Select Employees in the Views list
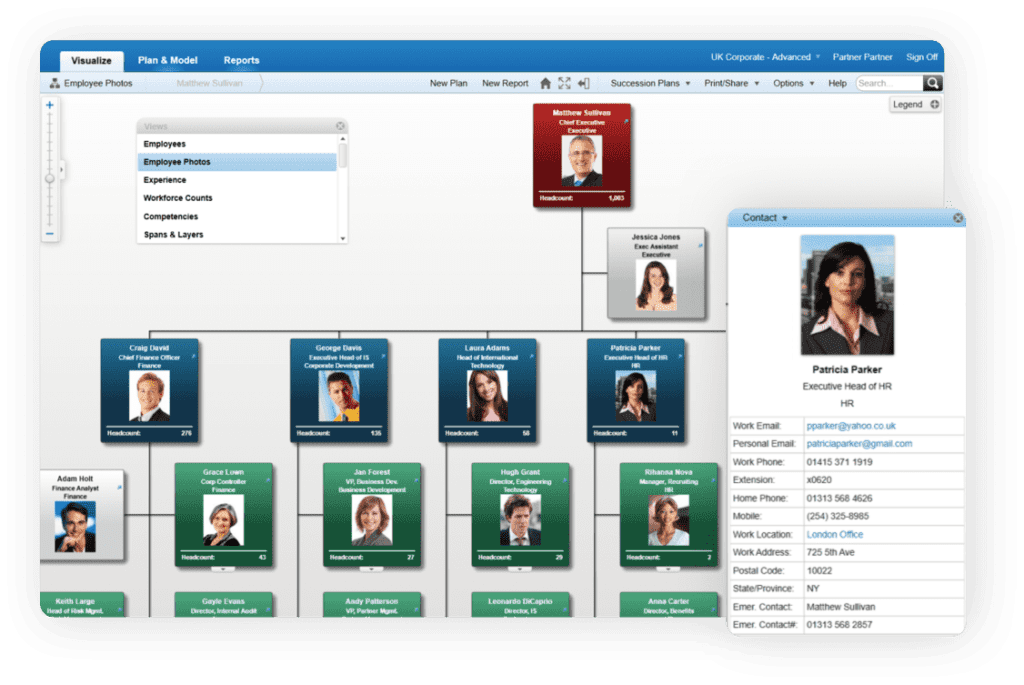The image size is (1024, 685). click(237, 144)
